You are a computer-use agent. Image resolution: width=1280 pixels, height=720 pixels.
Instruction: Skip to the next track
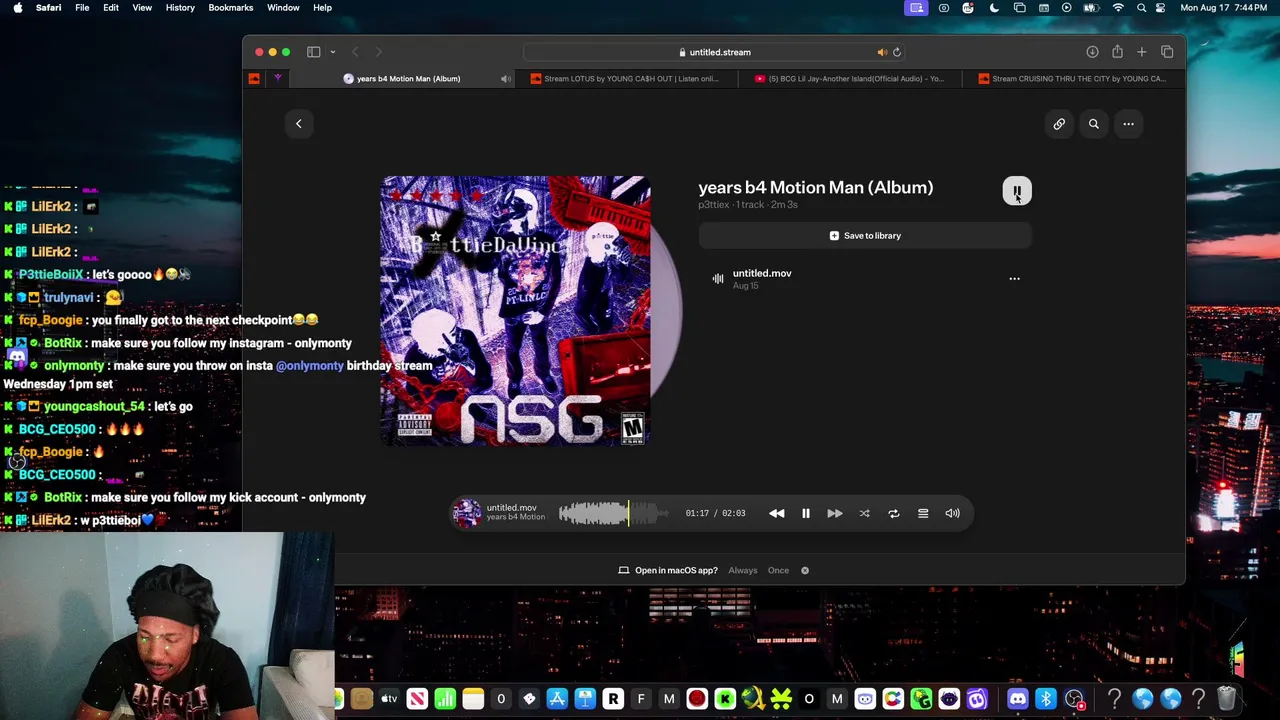[x=835, y=513]
